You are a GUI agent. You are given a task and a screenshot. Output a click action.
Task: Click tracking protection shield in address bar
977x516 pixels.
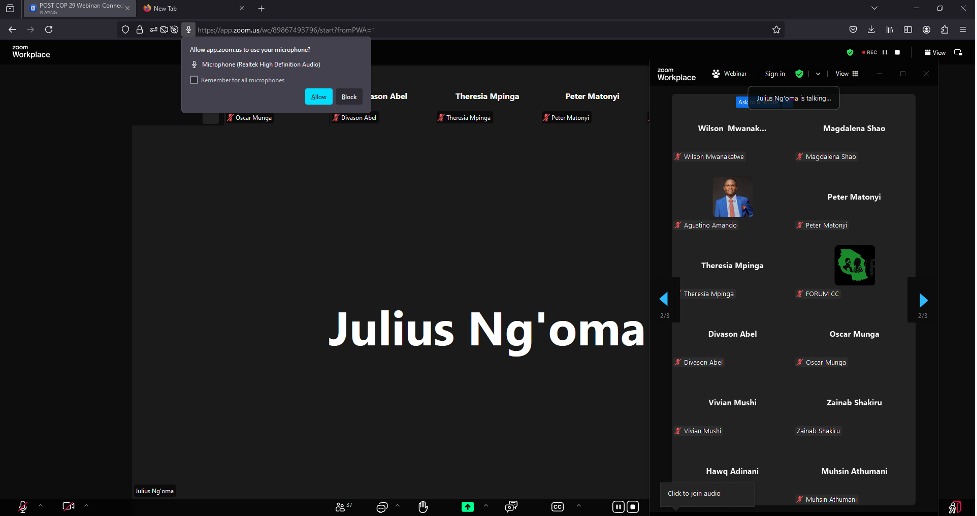click(125, 29)
